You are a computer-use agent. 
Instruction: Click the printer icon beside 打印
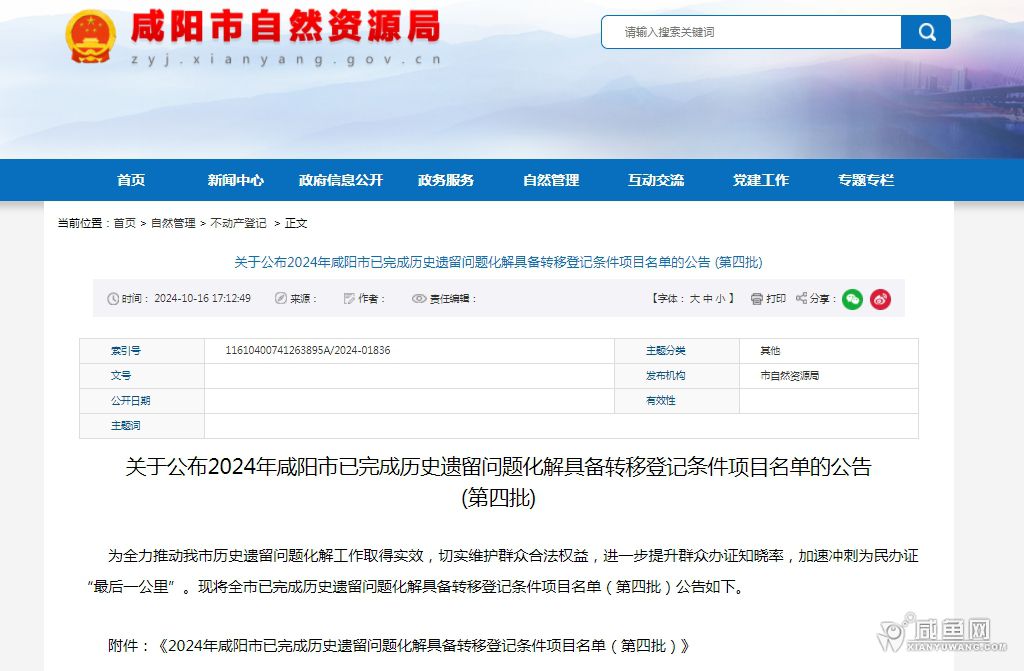pyautogui.click(x=756, y=299)
